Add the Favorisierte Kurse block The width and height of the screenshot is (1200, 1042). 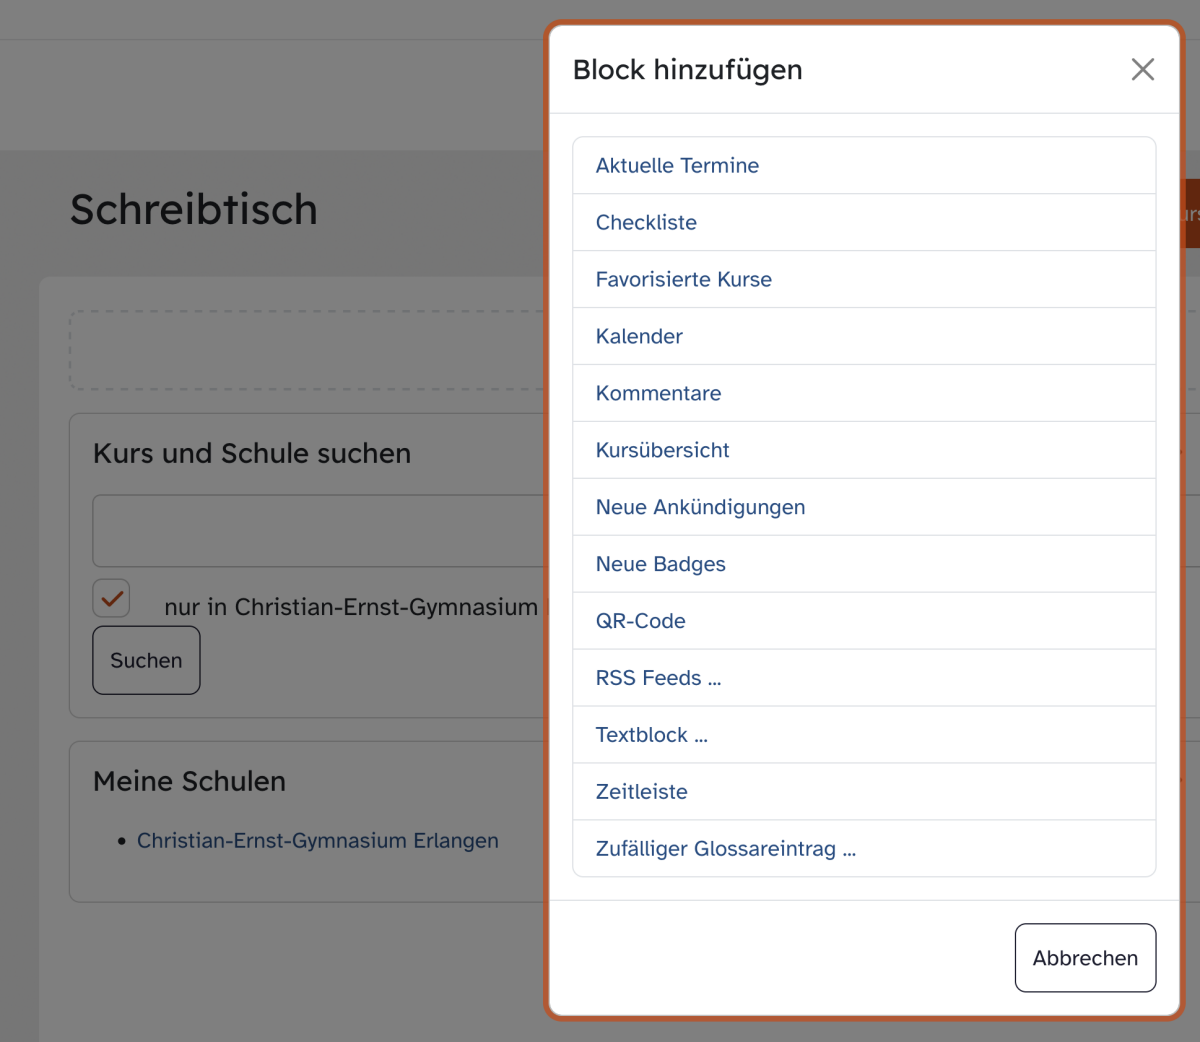pos(683,280)
